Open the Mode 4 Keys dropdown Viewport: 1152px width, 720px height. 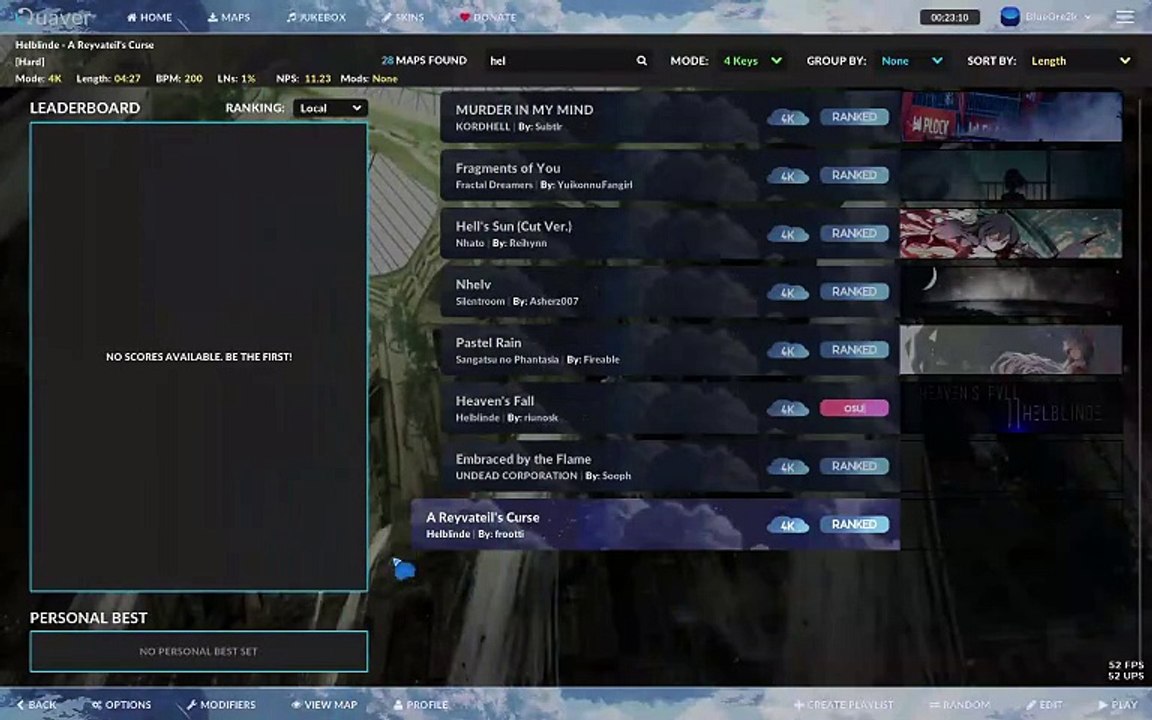pos(753,60)
